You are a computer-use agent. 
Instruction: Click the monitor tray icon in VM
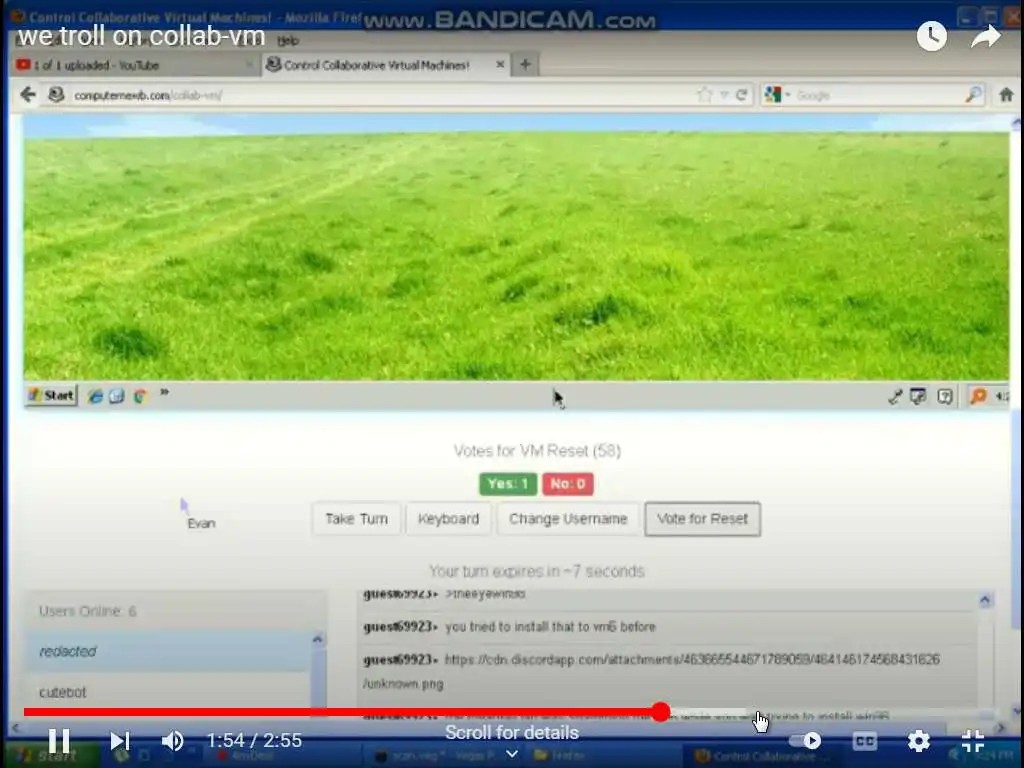[x=918, y=396]
